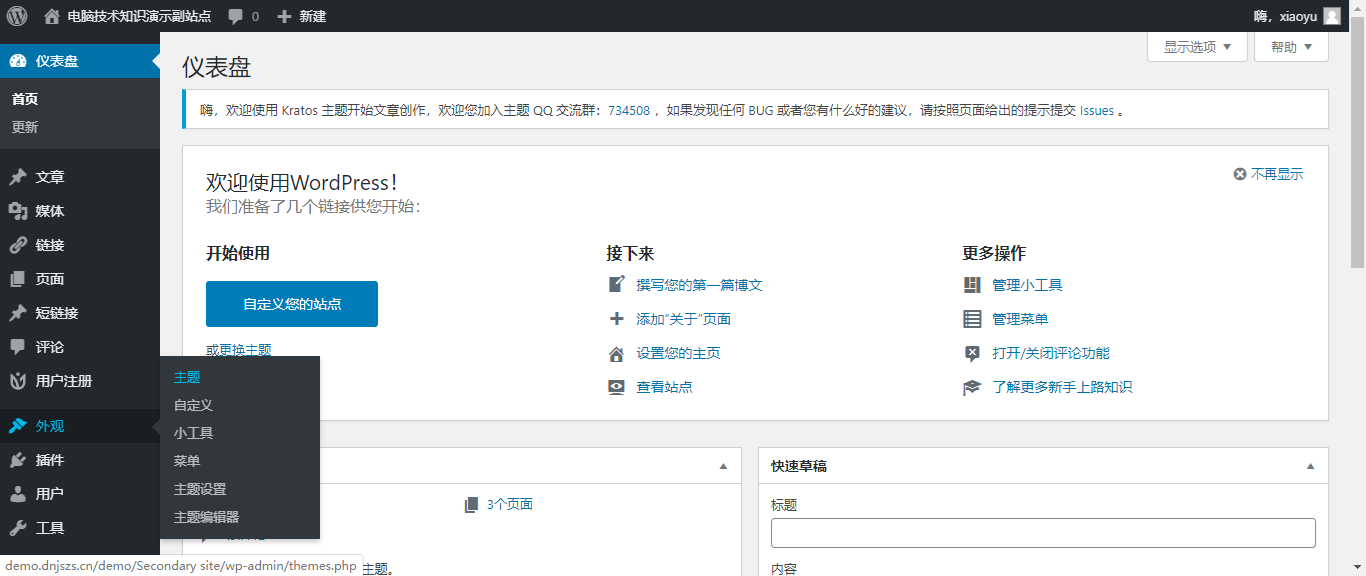
Task: Click the 自定义您的站点 button
Action: [292, 304]
